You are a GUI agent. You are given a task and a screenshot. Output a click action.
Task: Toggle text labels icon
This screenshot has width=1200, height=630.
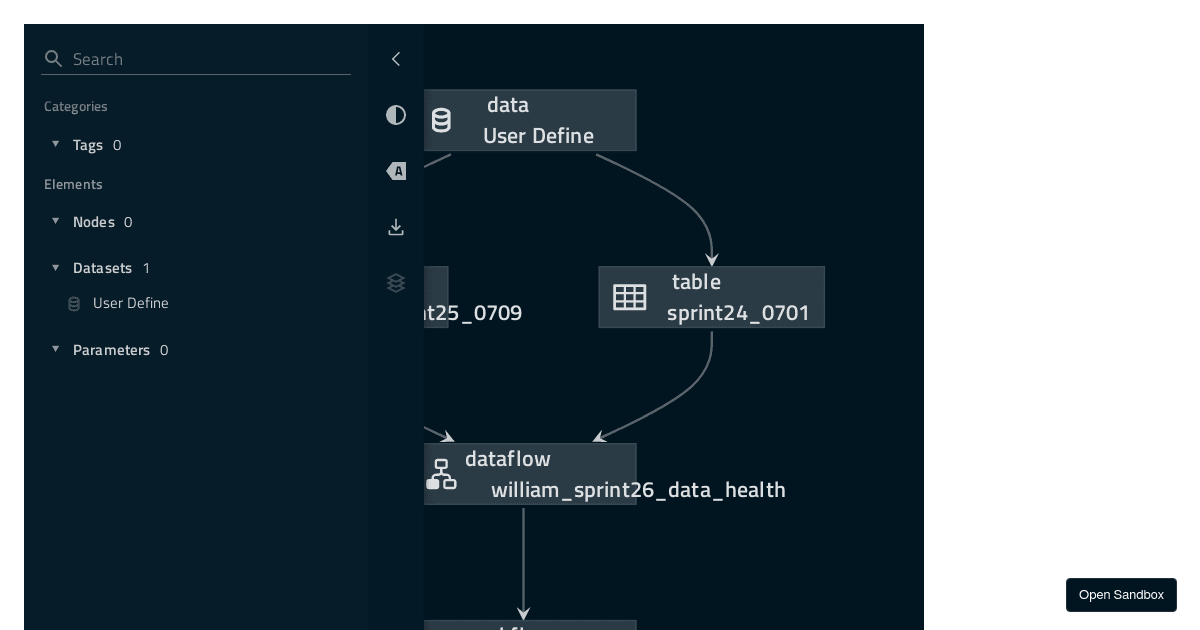point(396,171)
